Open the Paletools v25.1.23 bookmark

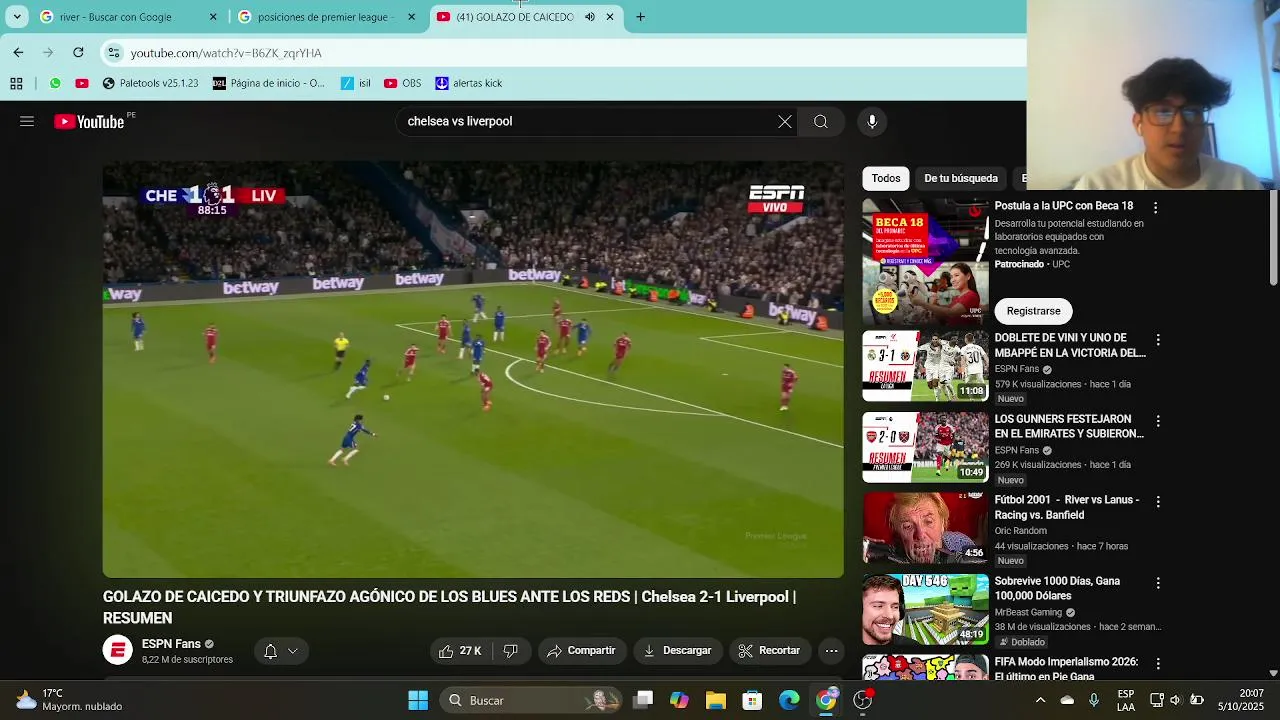tap(150, 83)
